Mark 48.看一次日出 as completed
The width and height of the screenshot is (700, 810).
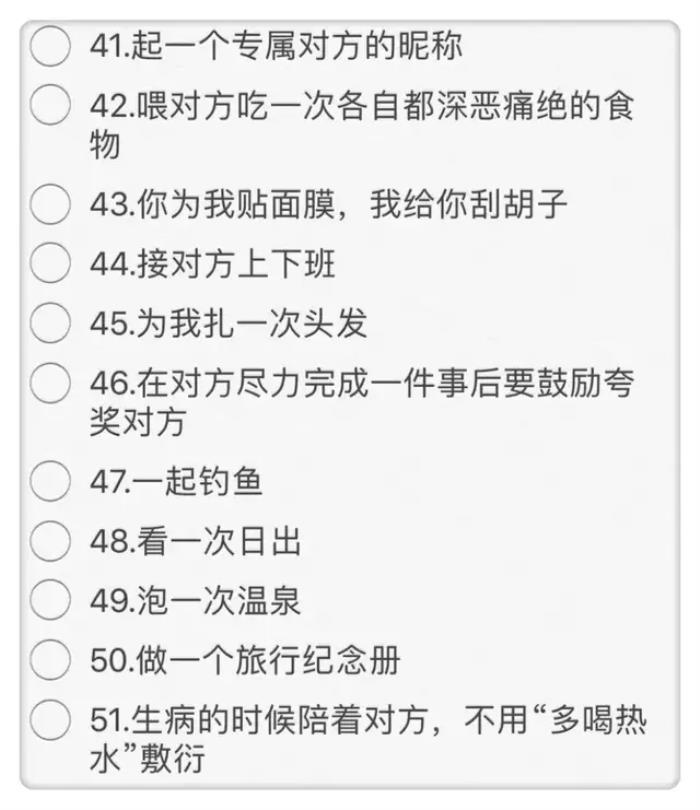point(50,541)
